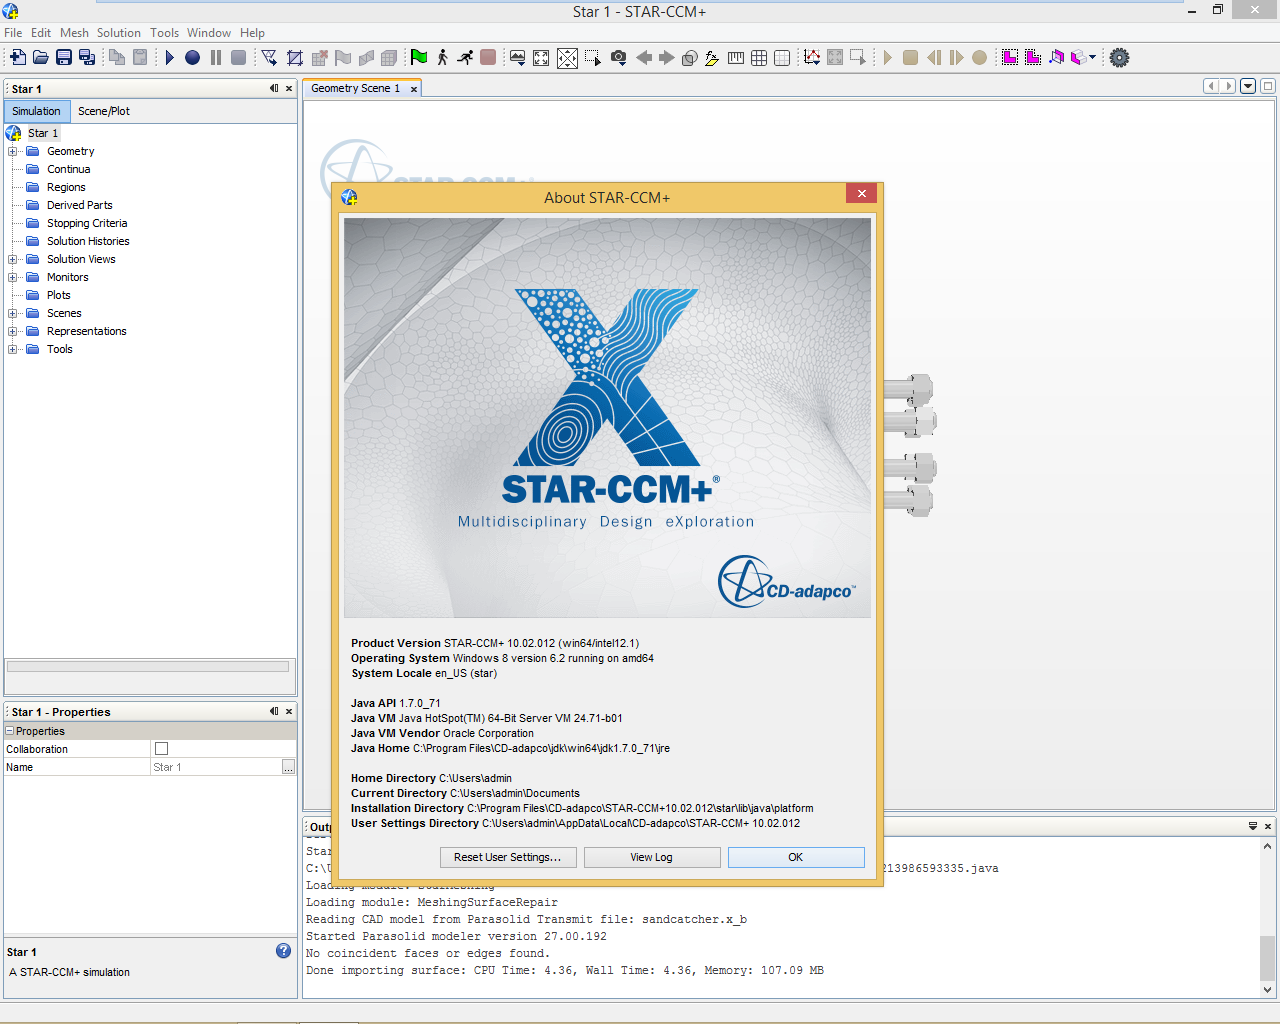
Task: Switch to the Scene/Plot tab
Action: point(104,111)
